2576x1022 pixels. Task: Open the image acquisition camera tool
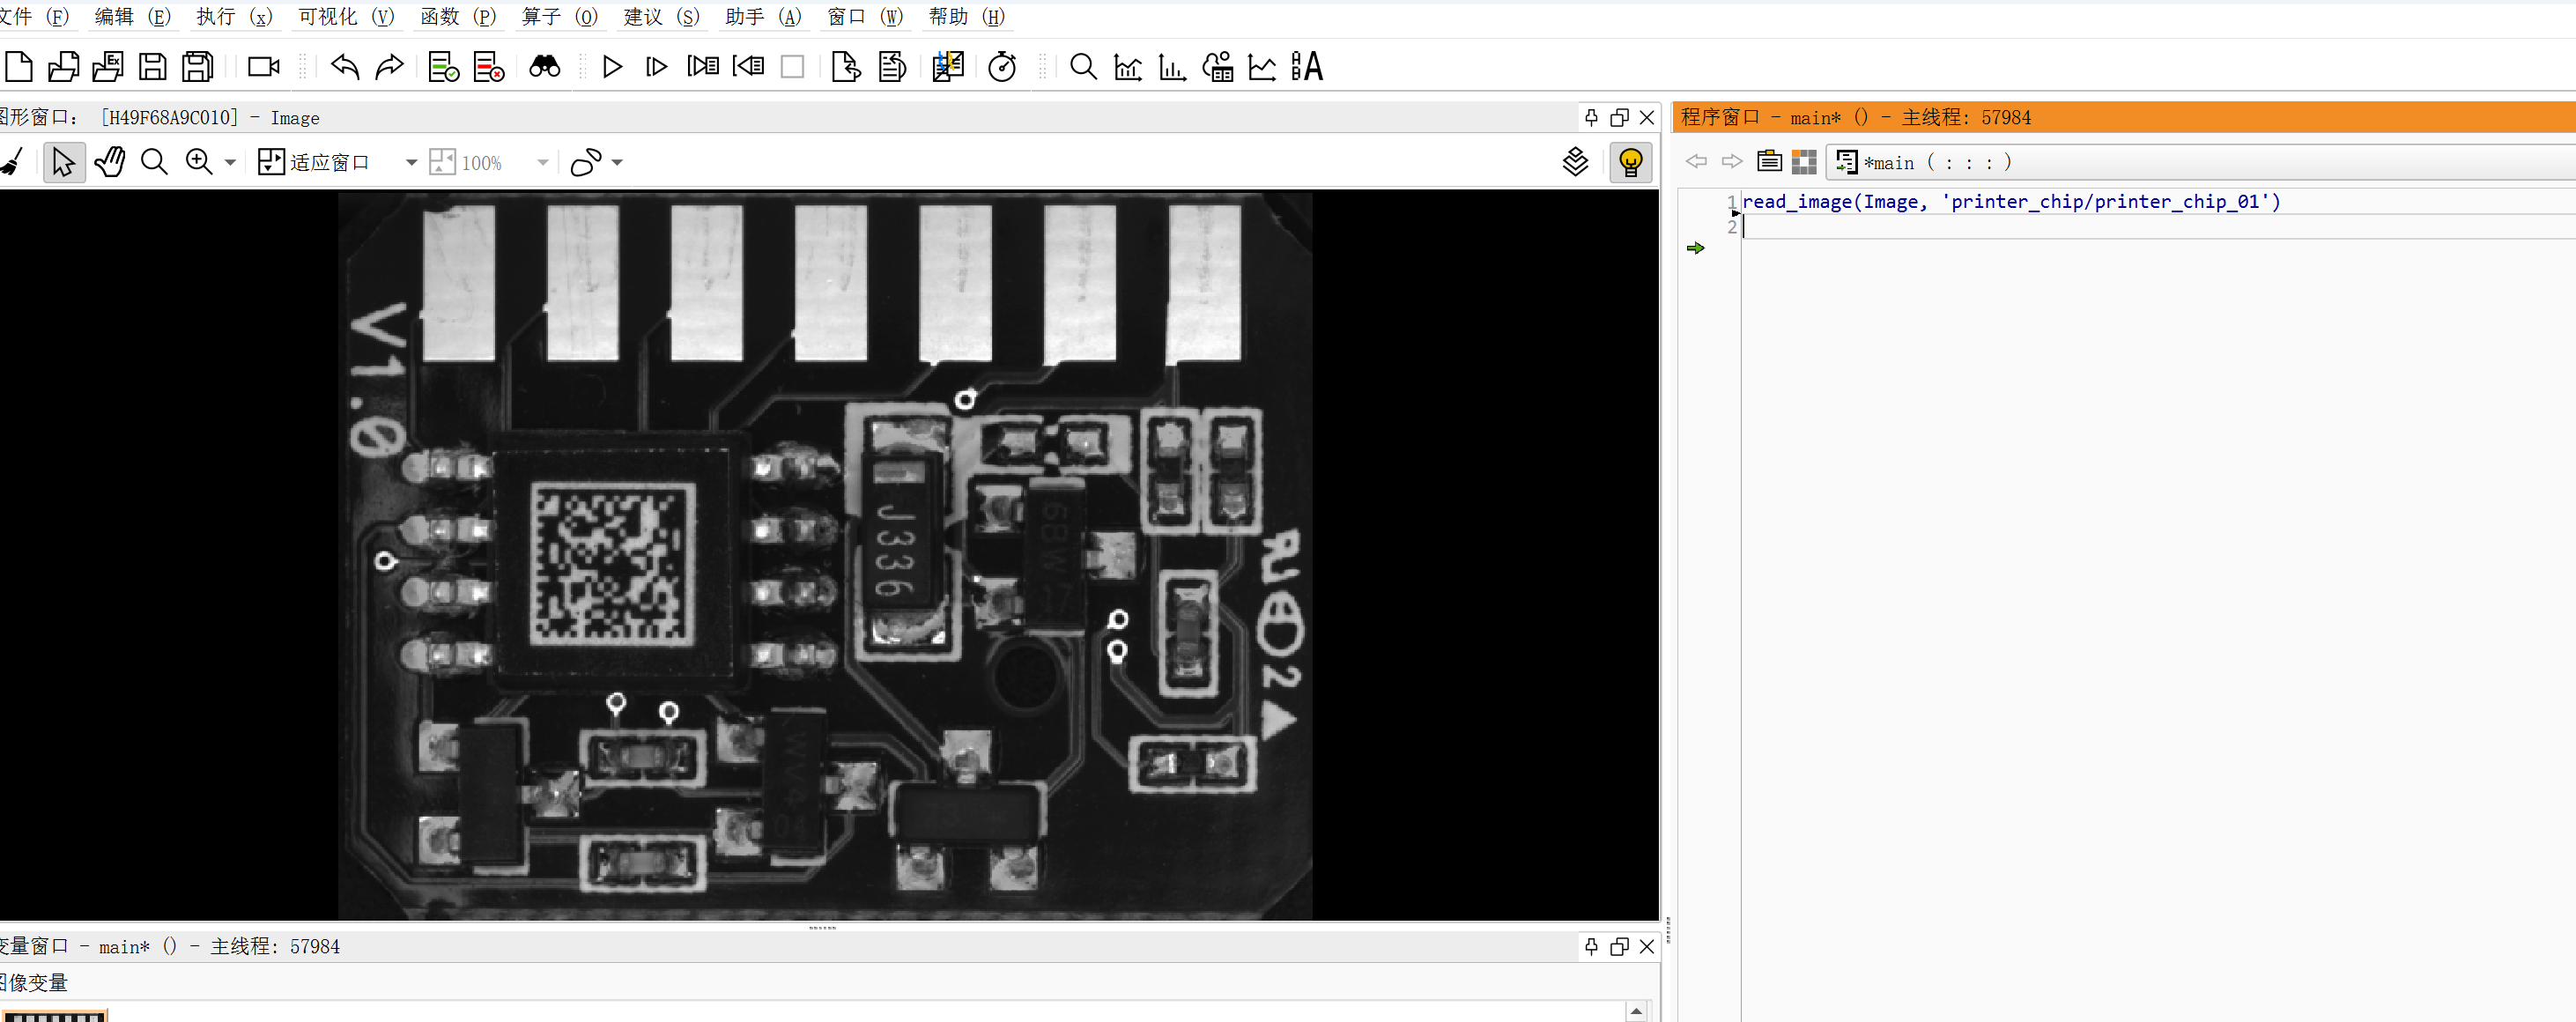264,67
